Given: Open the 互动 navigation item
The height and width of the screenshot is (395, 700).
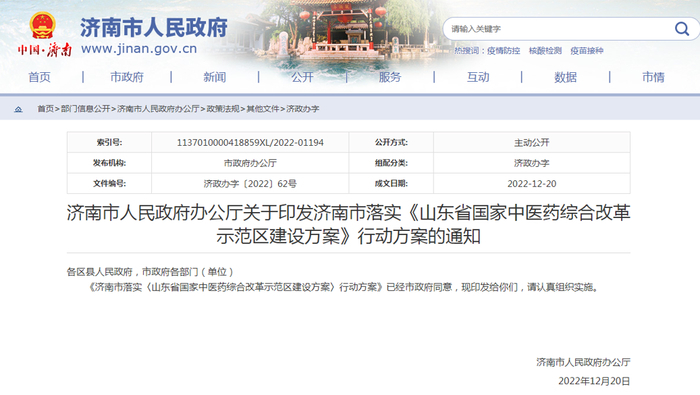Looking at the screenshot, I should [478, 77].
